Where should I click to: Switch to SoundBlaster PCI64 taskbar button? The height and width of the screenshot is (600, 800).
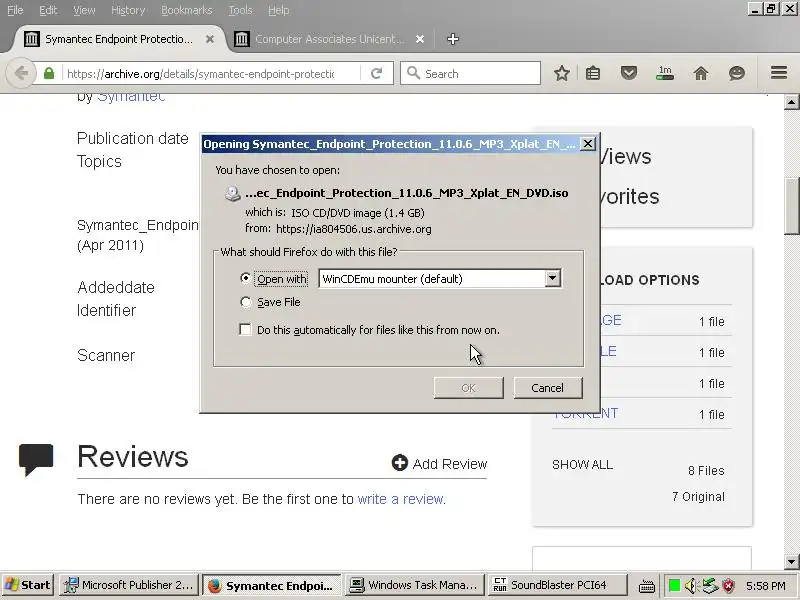pos(557,585)
